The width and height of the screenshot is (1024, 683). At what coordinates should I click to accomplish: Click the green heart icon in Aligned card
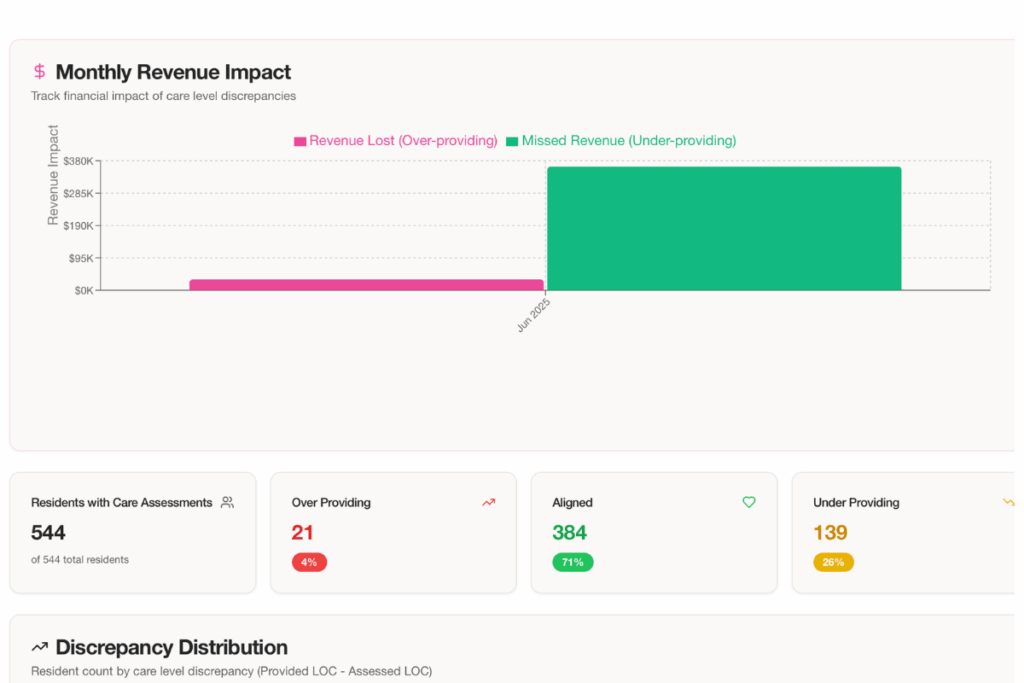point(749,503)
